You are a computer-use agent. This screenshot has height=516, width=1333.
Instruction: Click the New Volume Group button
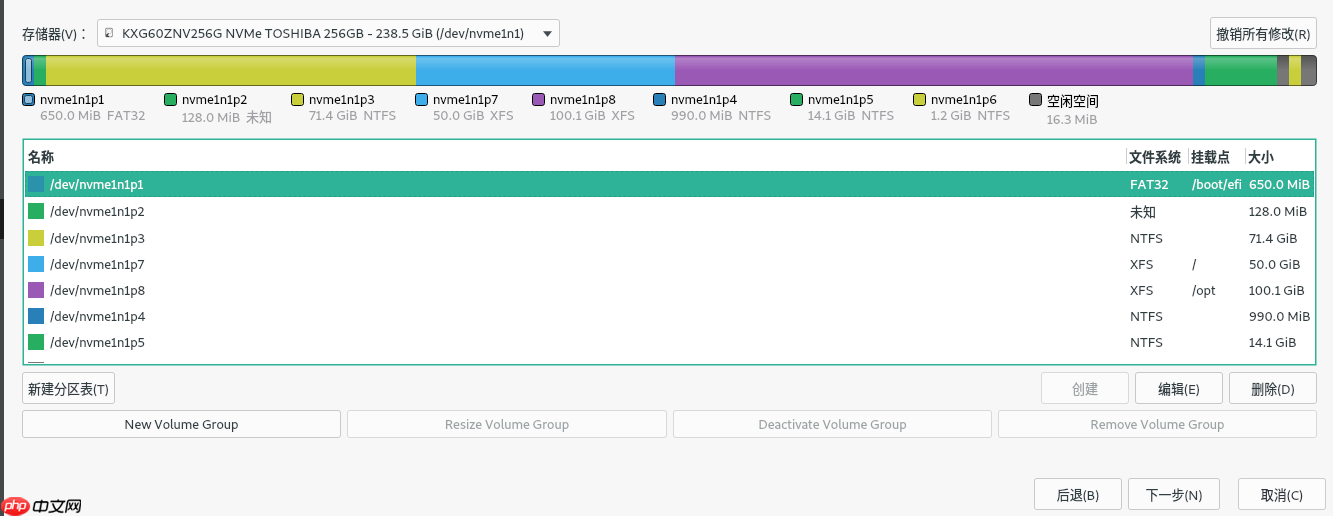tap(181, 424)
